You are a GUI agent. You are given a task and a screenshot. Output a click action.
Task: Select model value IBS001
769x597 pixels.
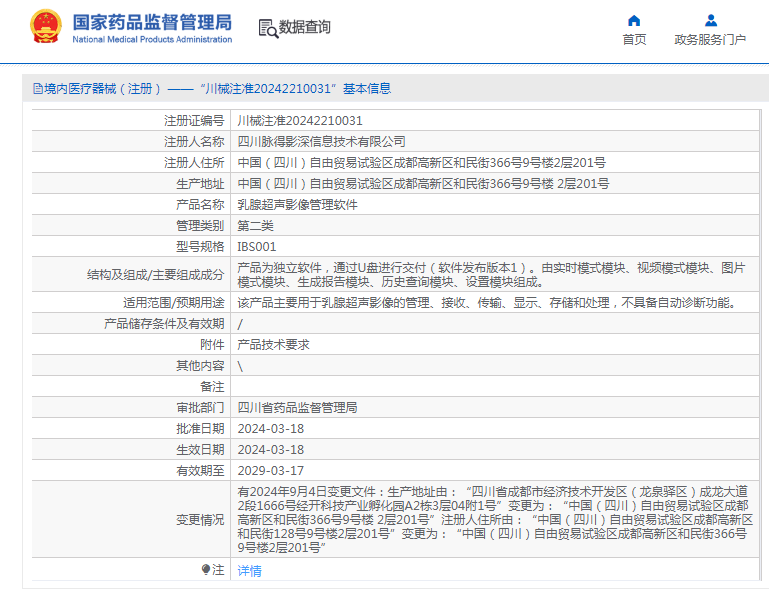pos(256,247)
